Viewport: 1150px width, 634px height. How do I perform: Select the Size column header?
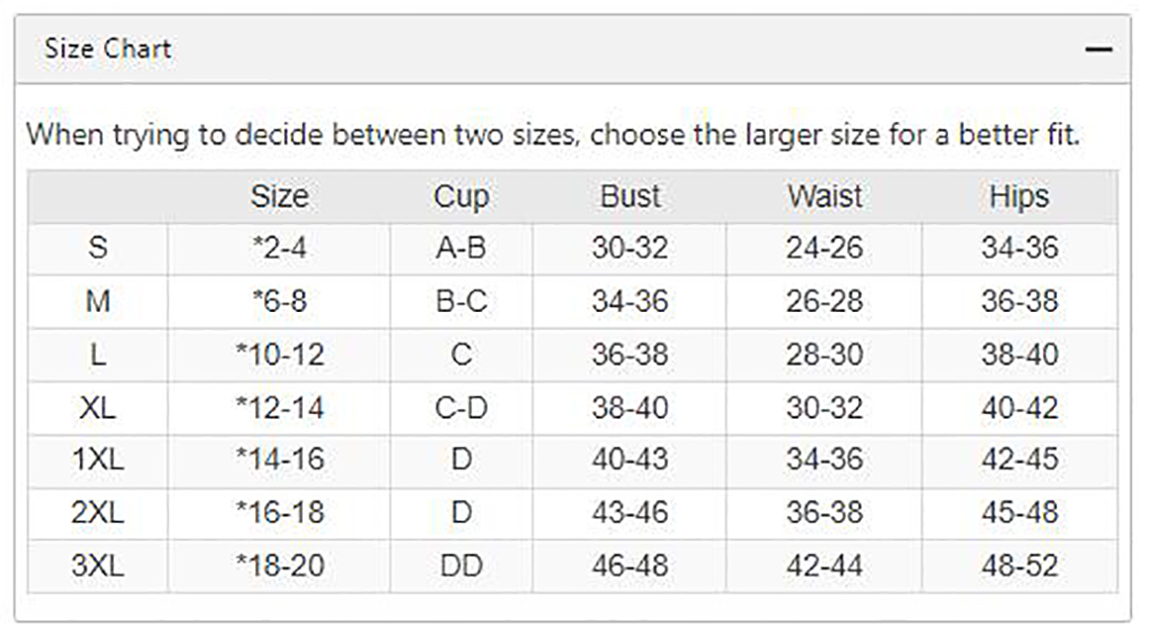(x=279, y=197)
